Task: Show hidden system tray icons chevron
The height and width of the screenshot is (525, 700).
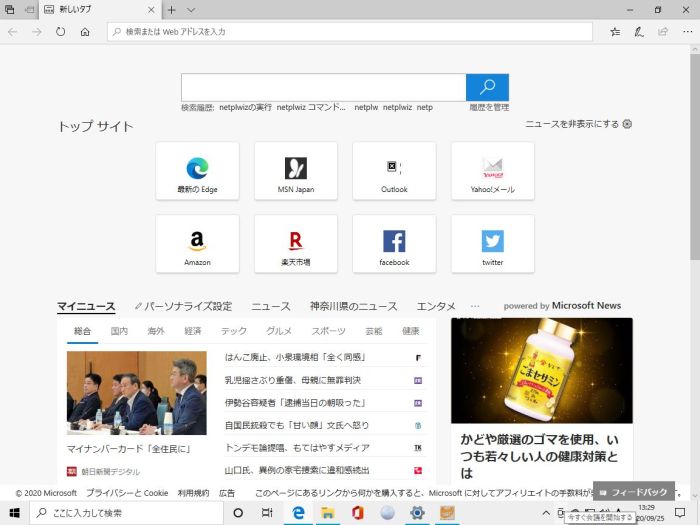Action: [561, 513]
